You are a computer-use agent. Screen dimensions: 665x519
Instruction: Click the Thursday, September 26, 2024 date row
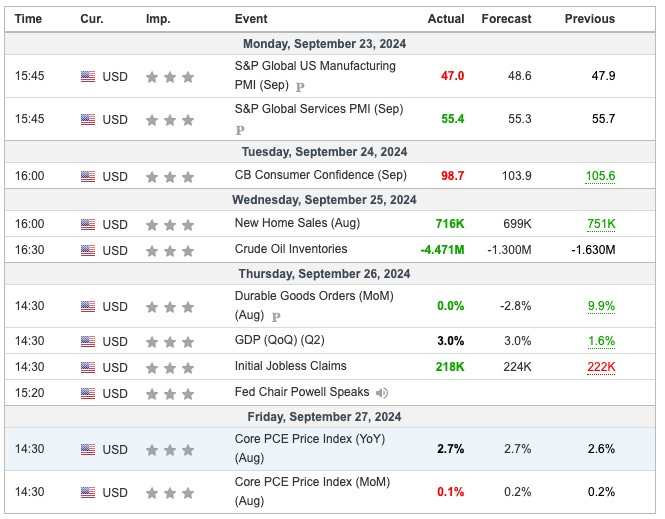click(x=330, y=273)
